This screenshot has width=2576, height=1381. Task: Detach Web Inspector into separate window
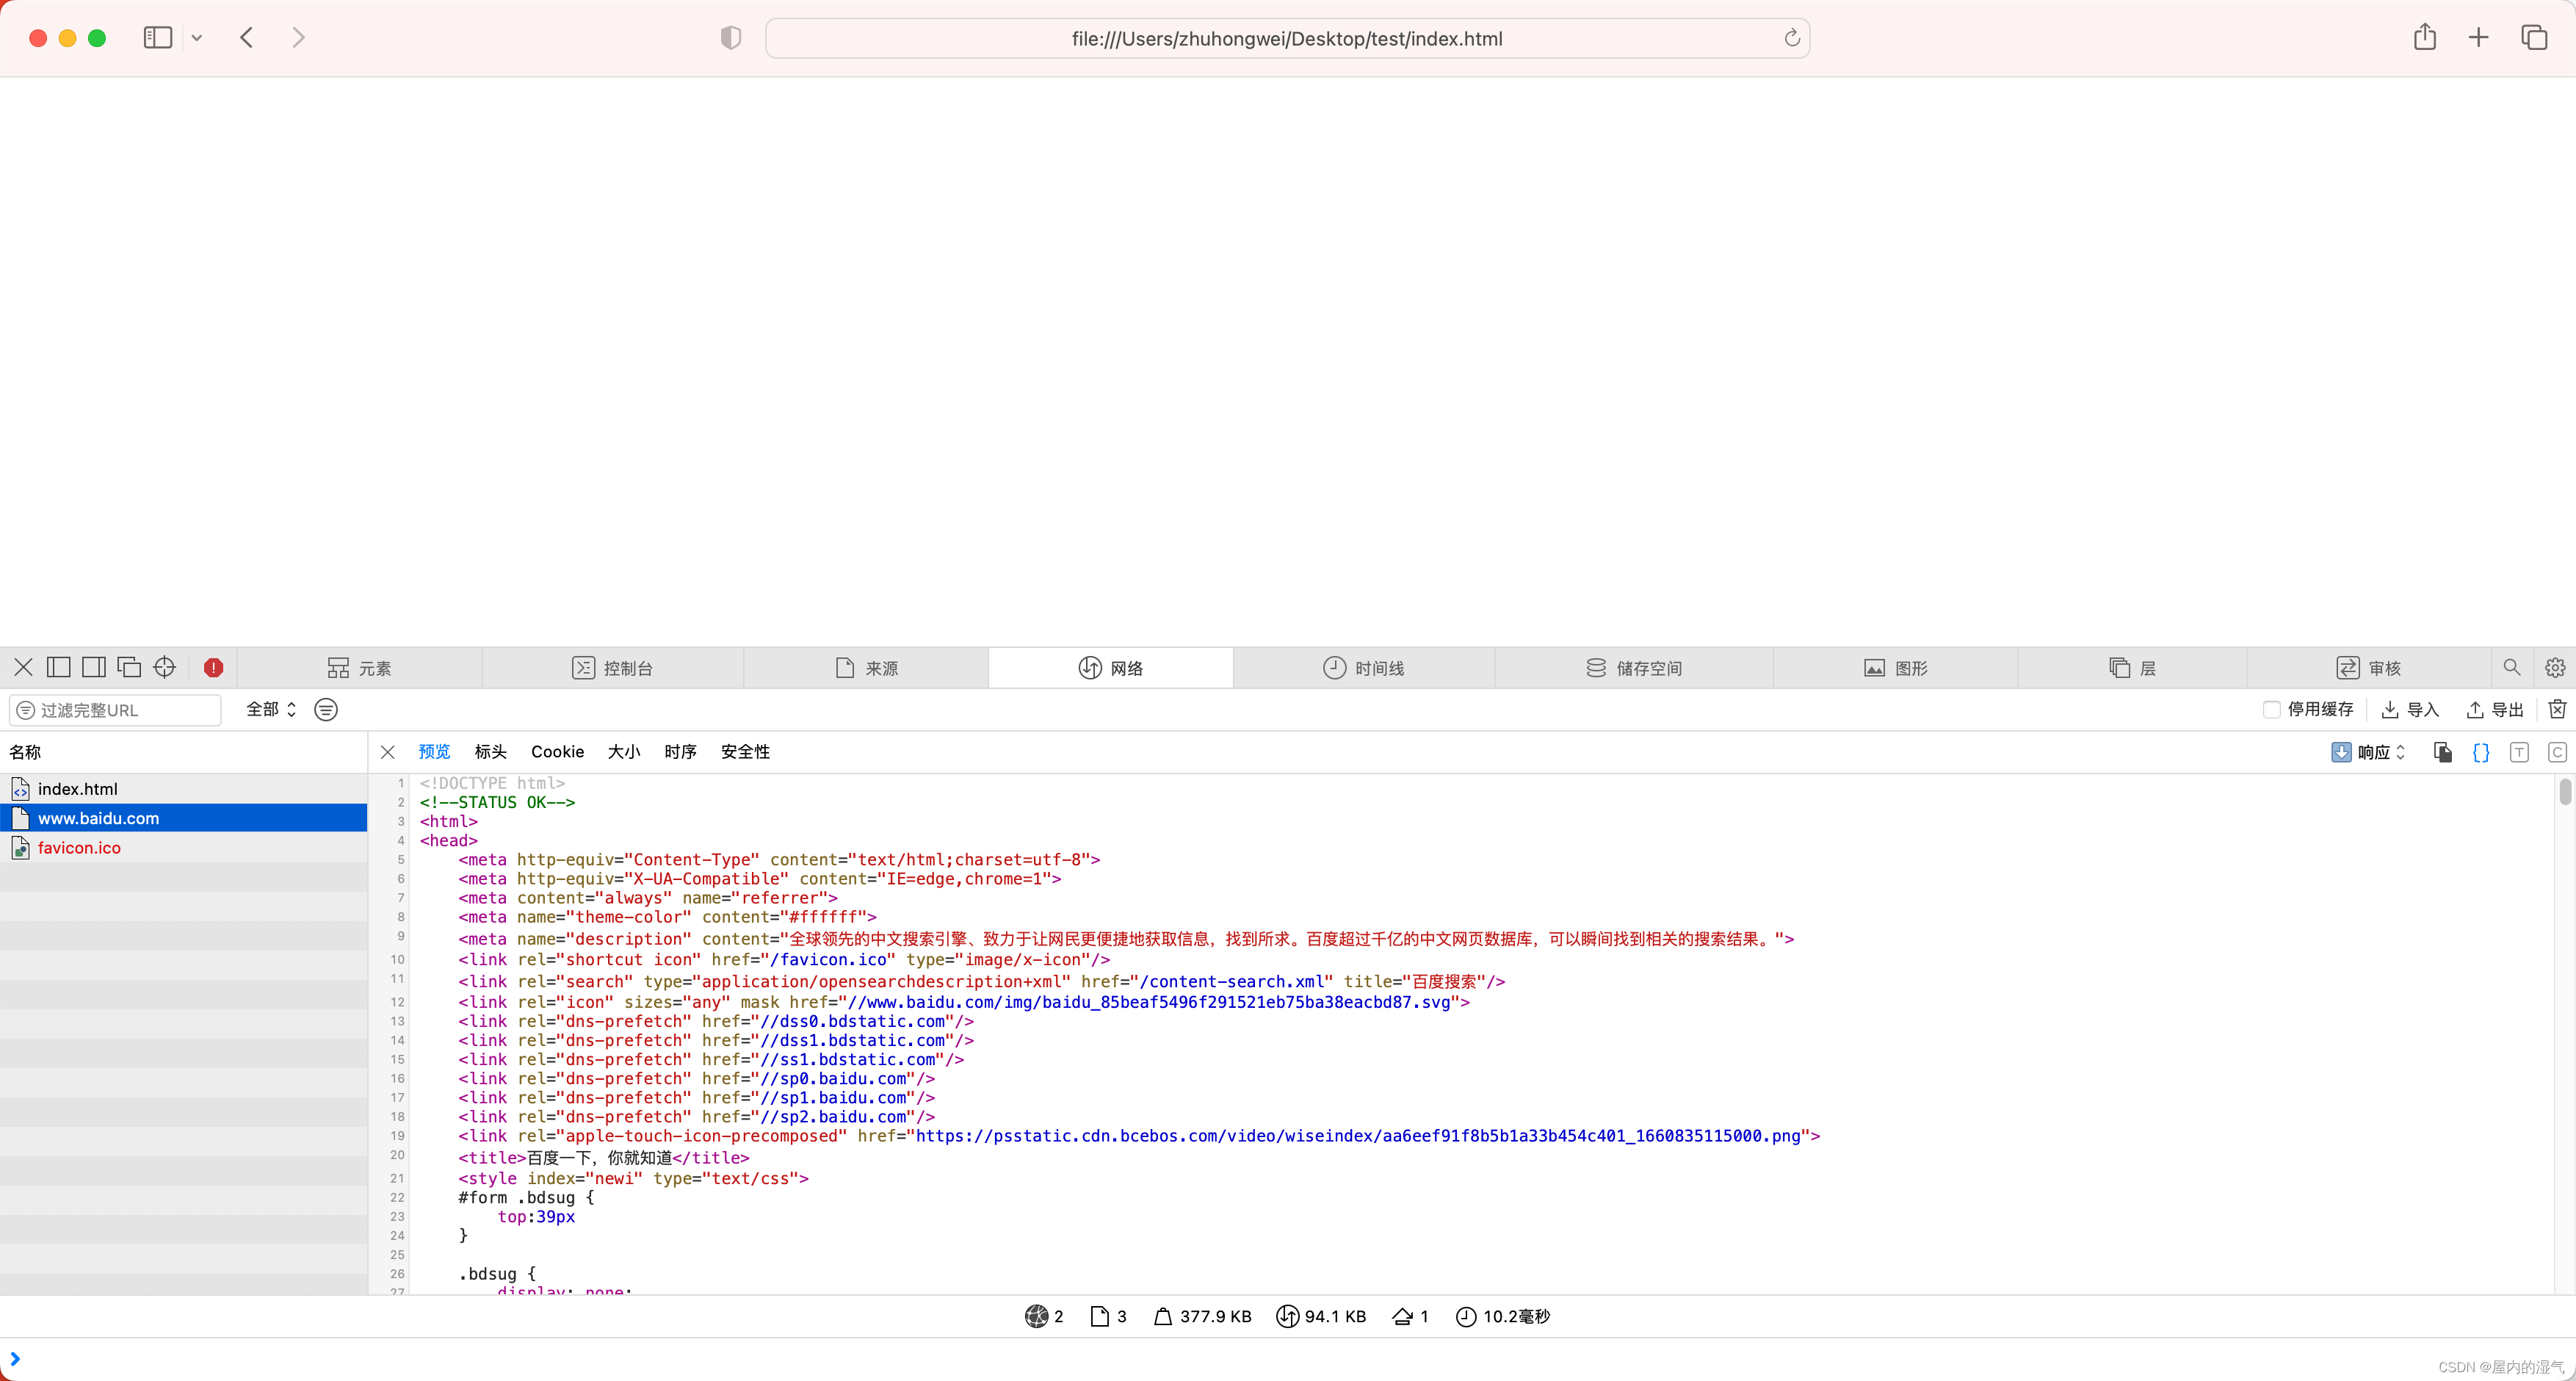click(129, 667)
